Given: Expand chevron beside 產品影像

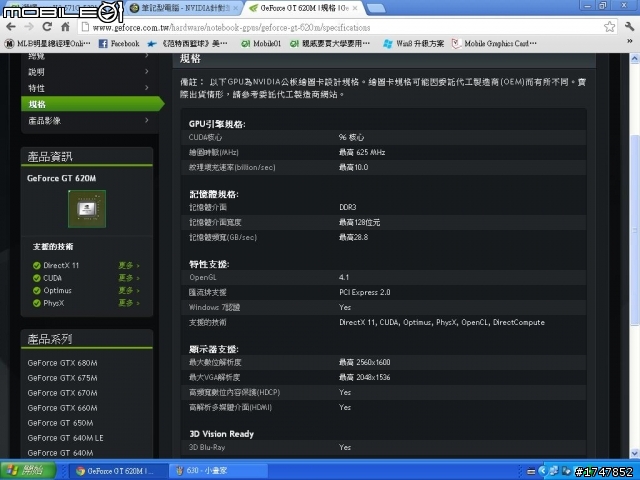Looking at the screenshot, I should (x=147, y=120).
